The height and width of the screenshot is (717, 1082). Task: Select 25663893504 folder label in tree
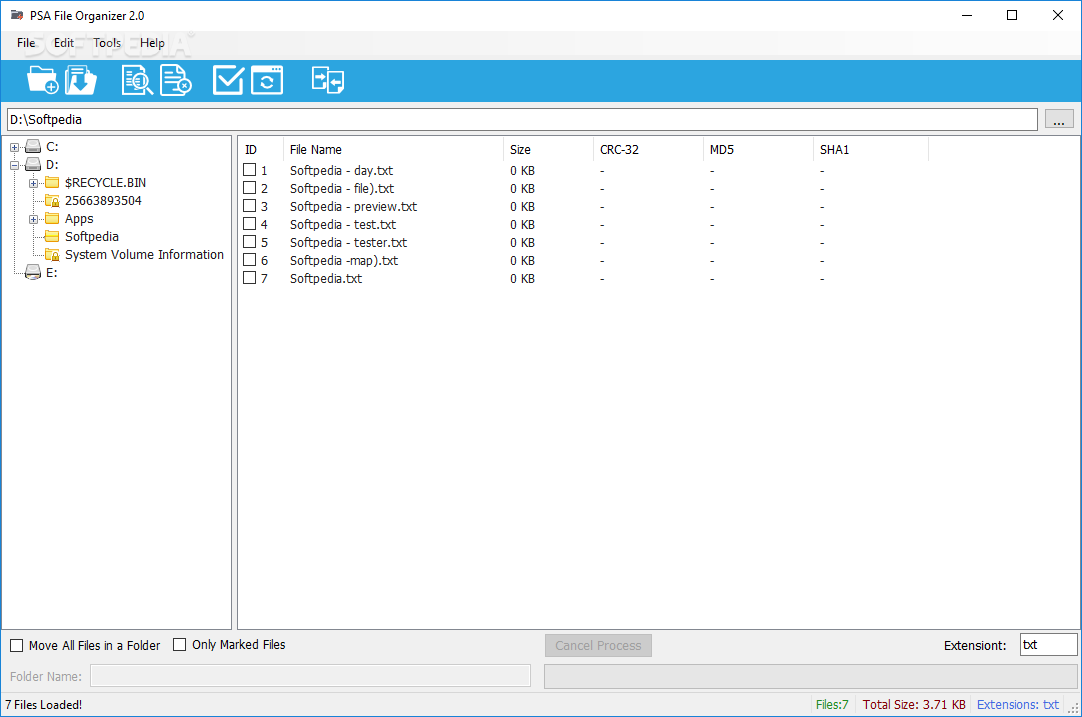(x=104, y=201)
